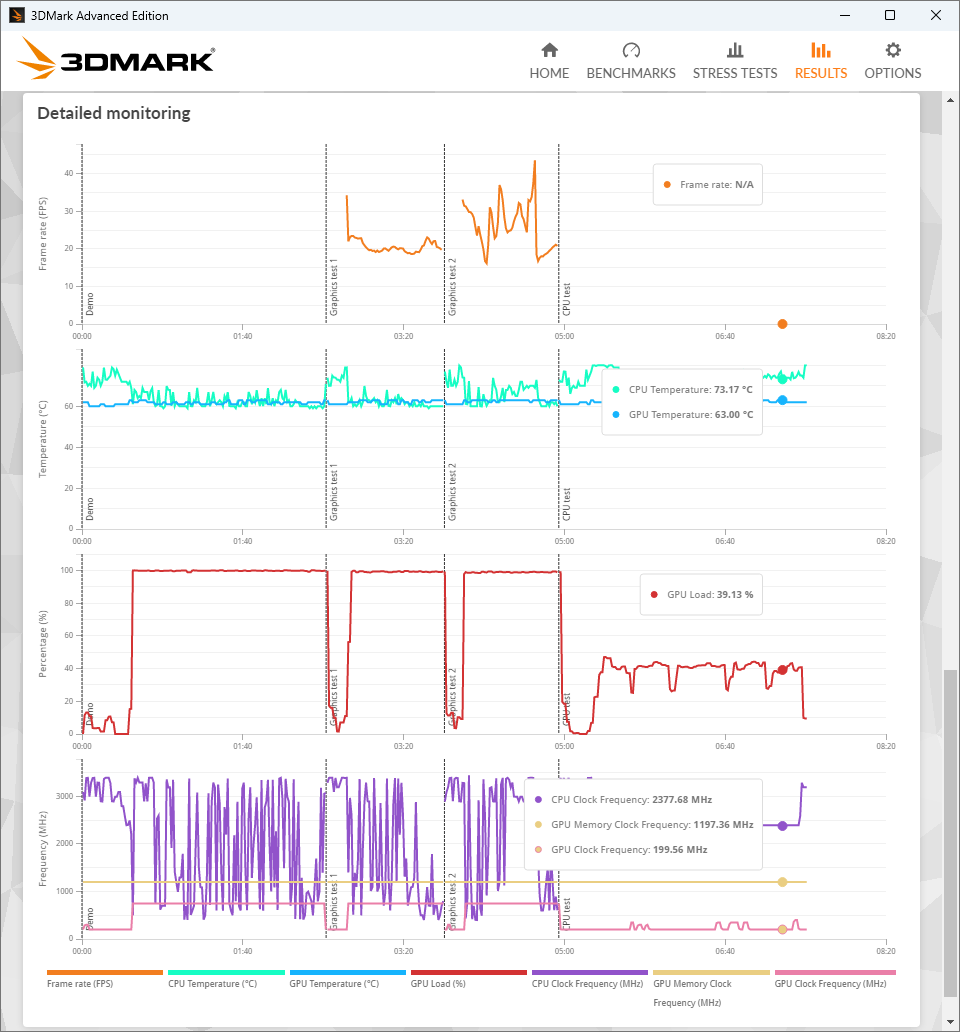Click the 3DMark logo in header

(x=116, y=60)
